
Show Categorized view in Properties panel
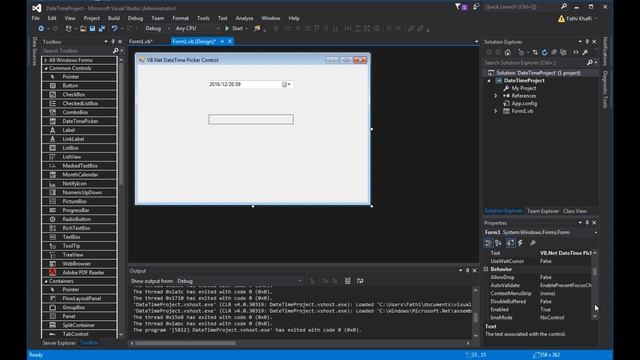pos(489,243)
